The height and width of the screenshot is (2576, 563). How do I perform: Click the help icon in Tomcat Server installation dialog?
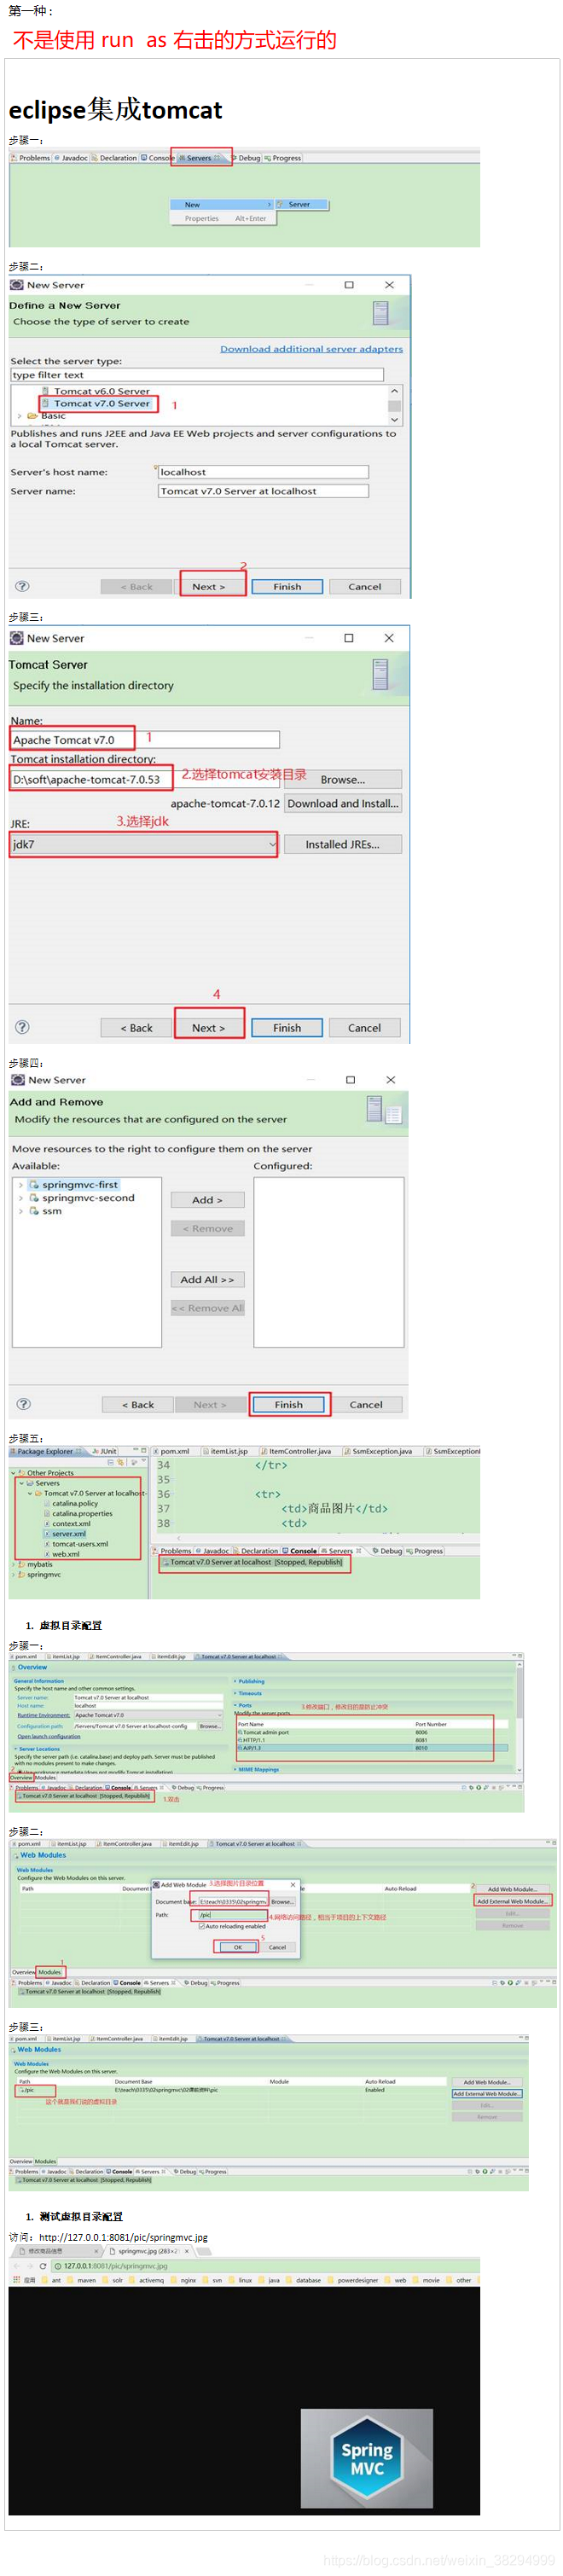[x=22, y=1027]
